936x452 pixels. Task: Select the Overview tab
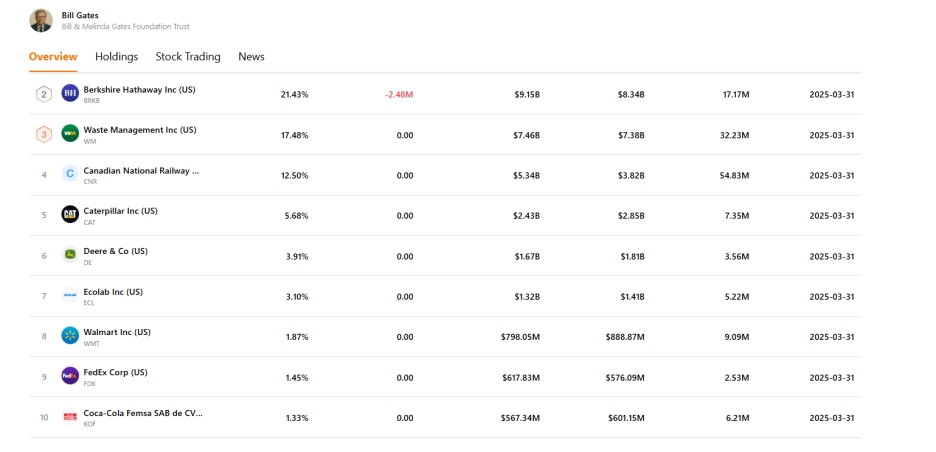(53, 57)
